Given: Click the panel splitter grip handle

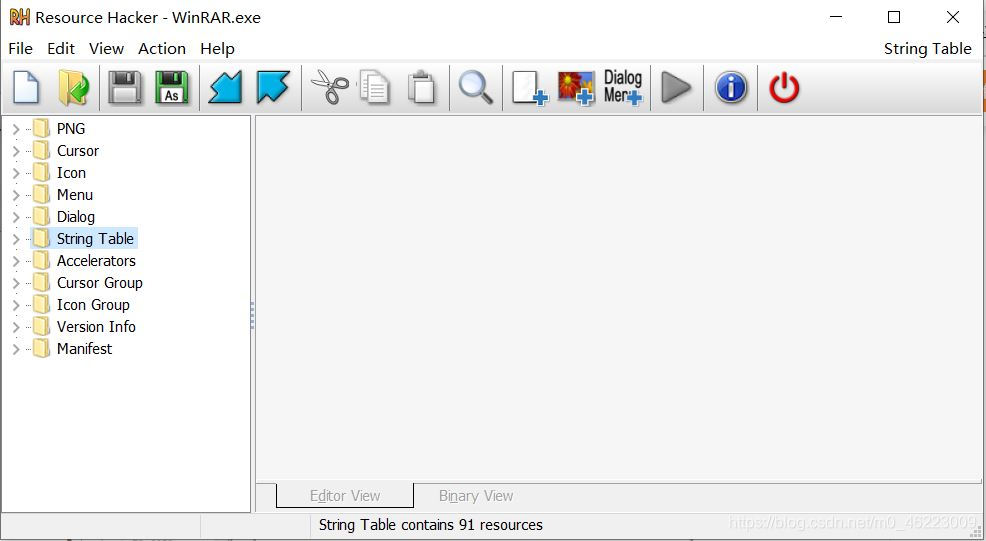Looking at the screenshot, I should coord(252,315).
